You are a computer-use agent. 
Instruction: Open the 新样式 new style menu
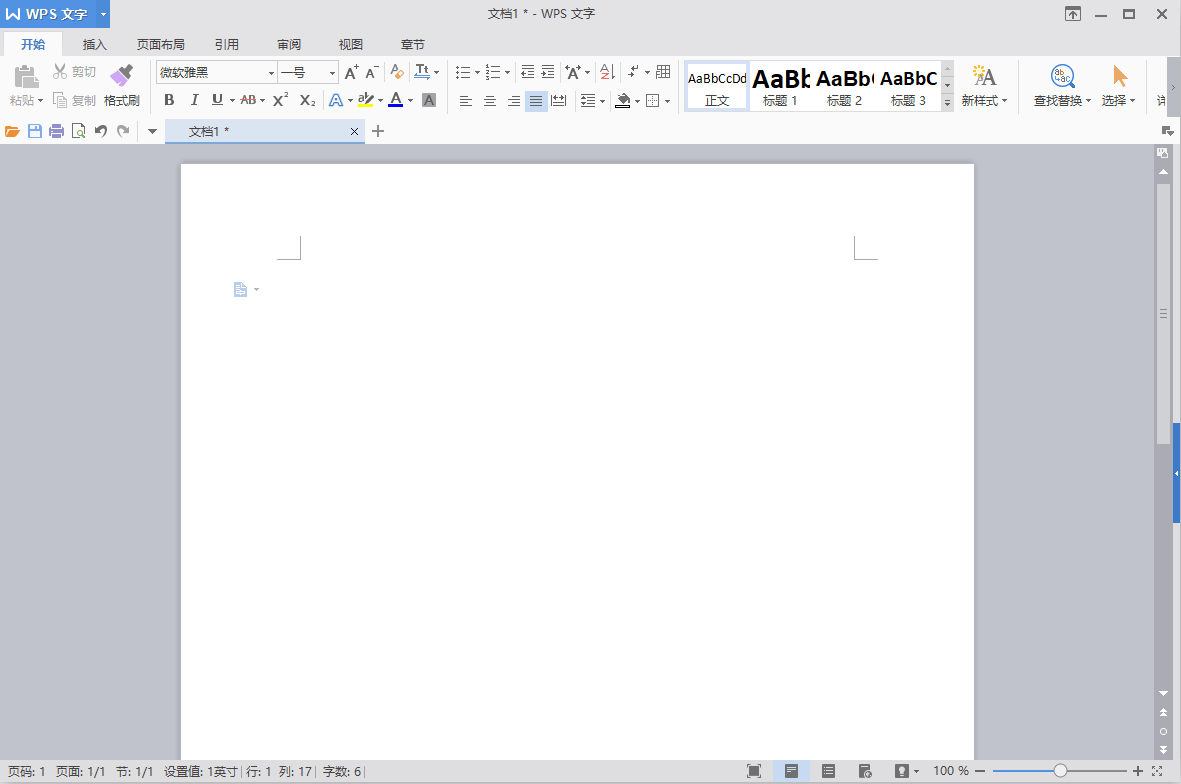pyautogui.click(x=984, y=86)
